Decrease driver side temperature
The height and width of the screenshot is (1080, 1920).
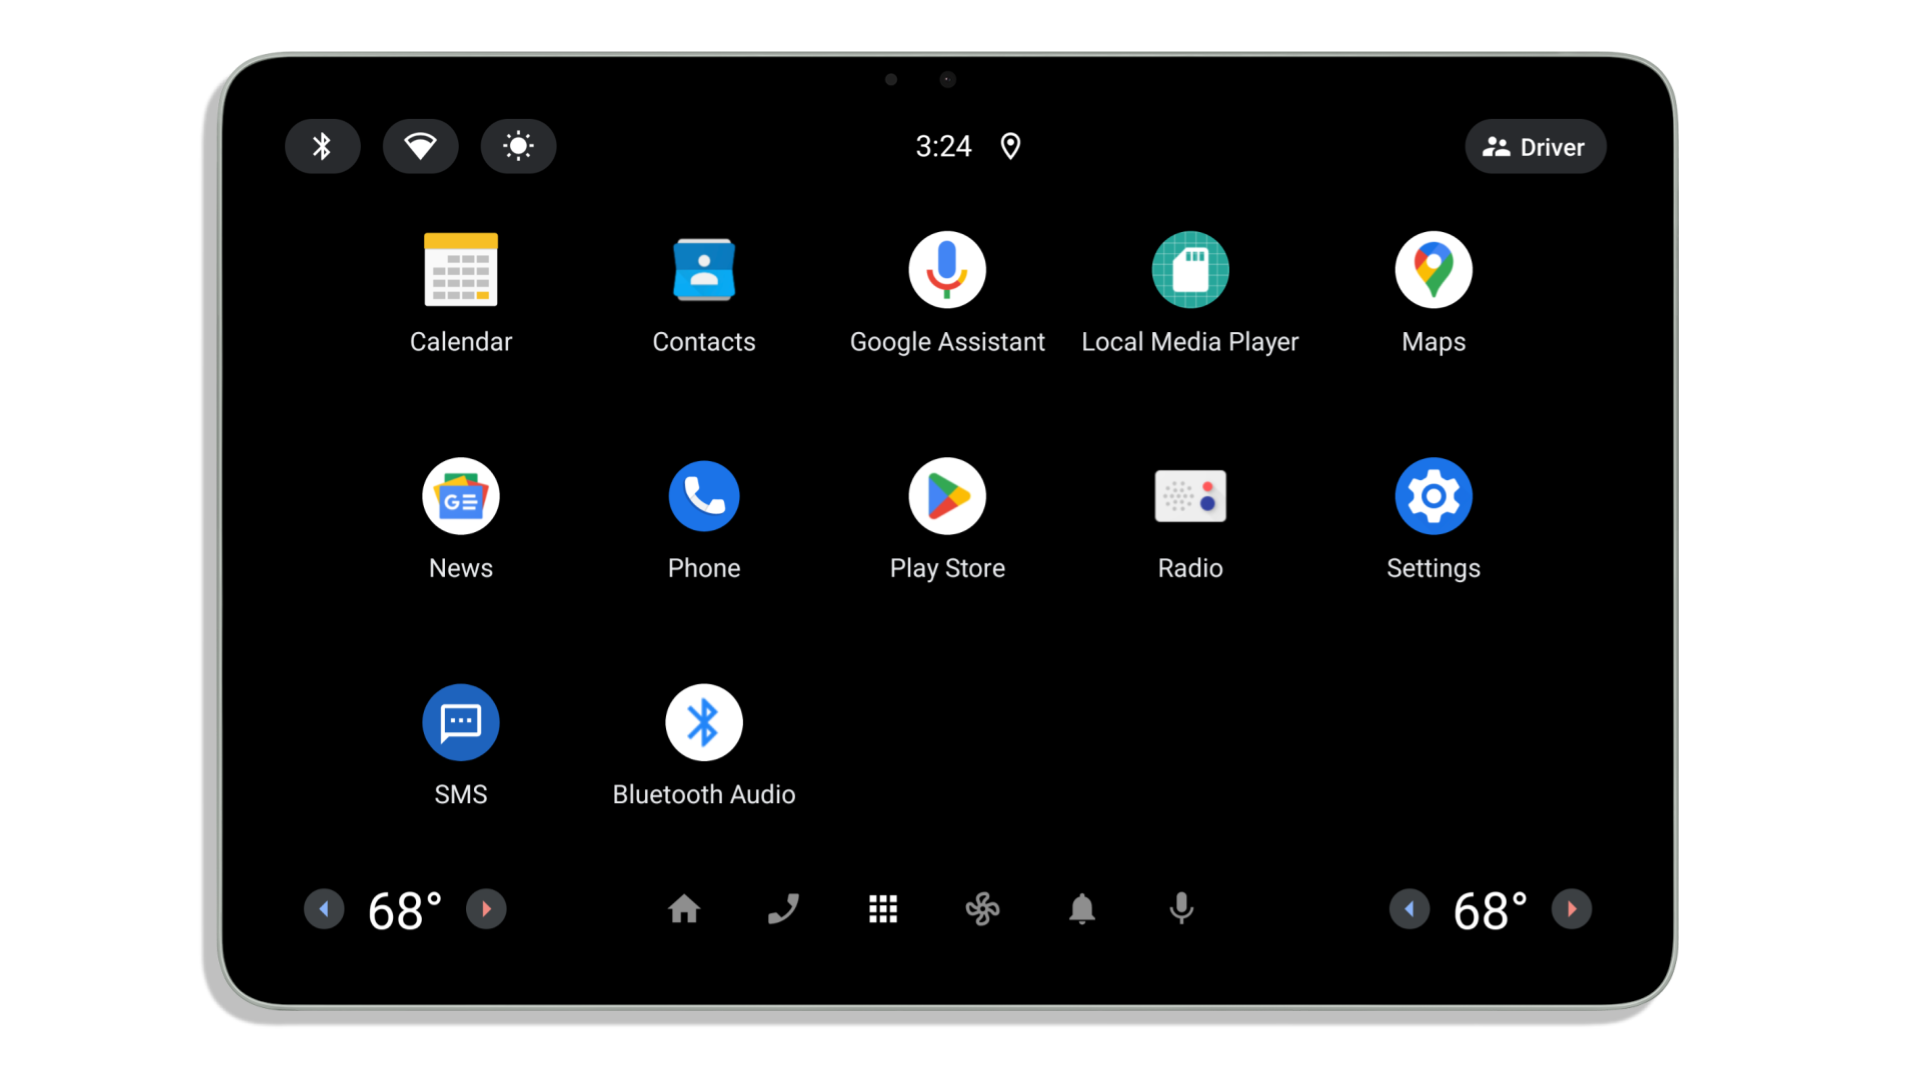324,909
